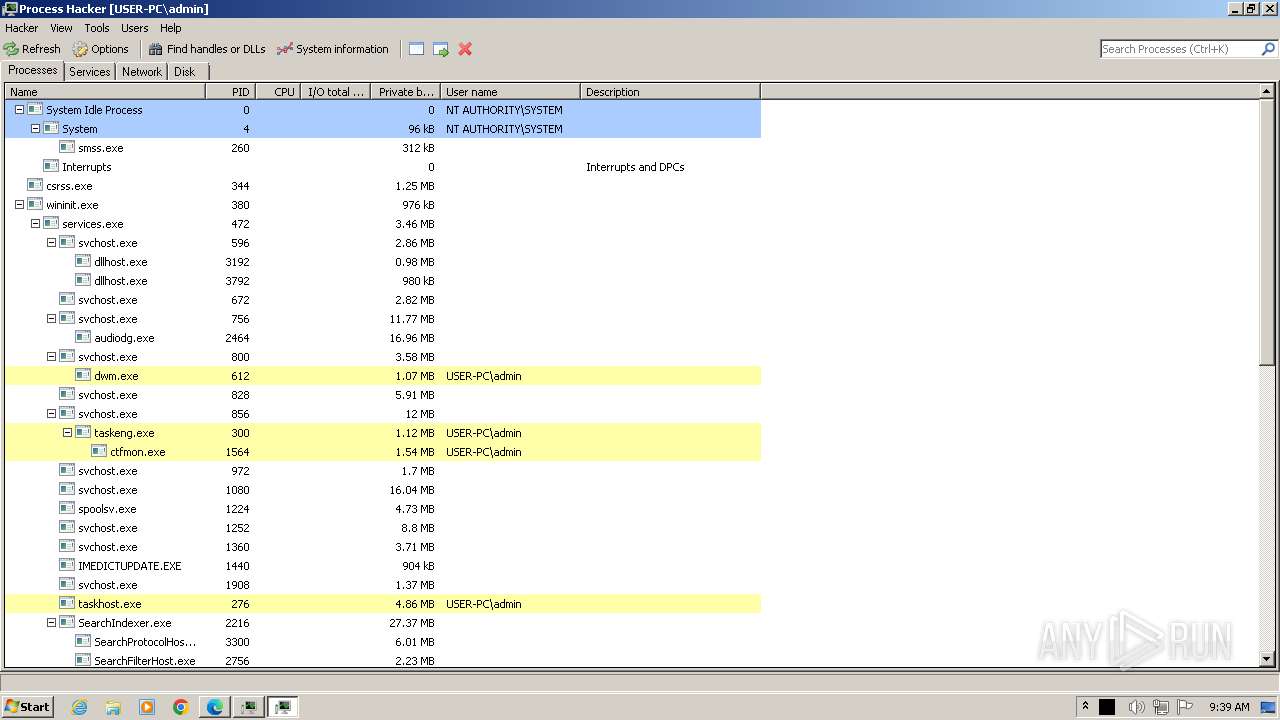Open Google Chrome from the taskbar
The width and height of the screenshot is (1280, 720).
click(x=181, y=707)
